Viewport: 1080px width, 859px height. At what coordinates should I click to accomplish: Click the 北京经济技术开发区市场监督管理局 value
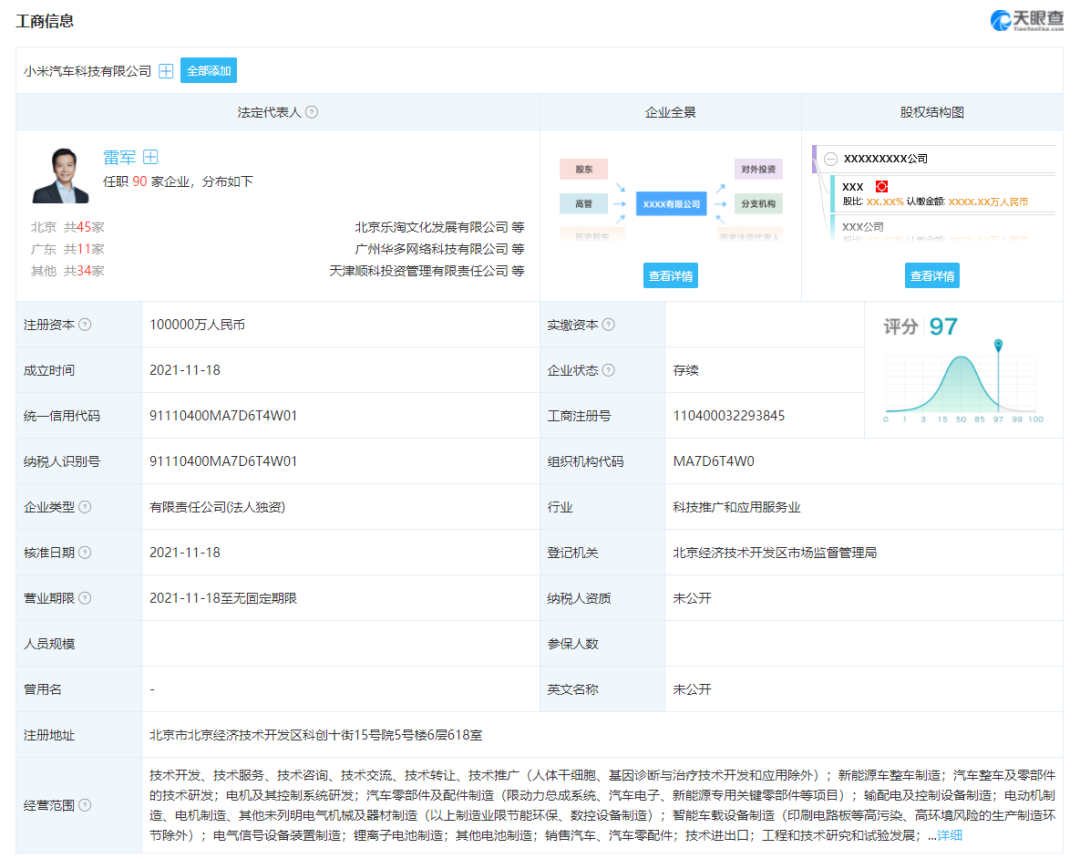click(775, 552)
